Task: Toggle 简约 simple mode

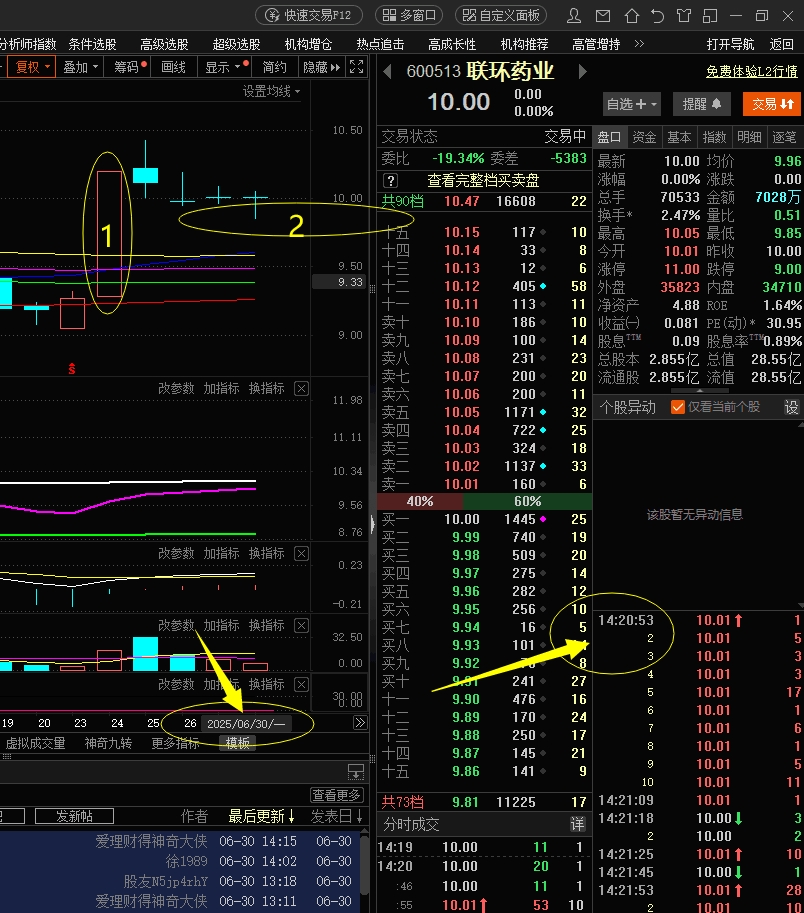Action: (x=274, y=67)
